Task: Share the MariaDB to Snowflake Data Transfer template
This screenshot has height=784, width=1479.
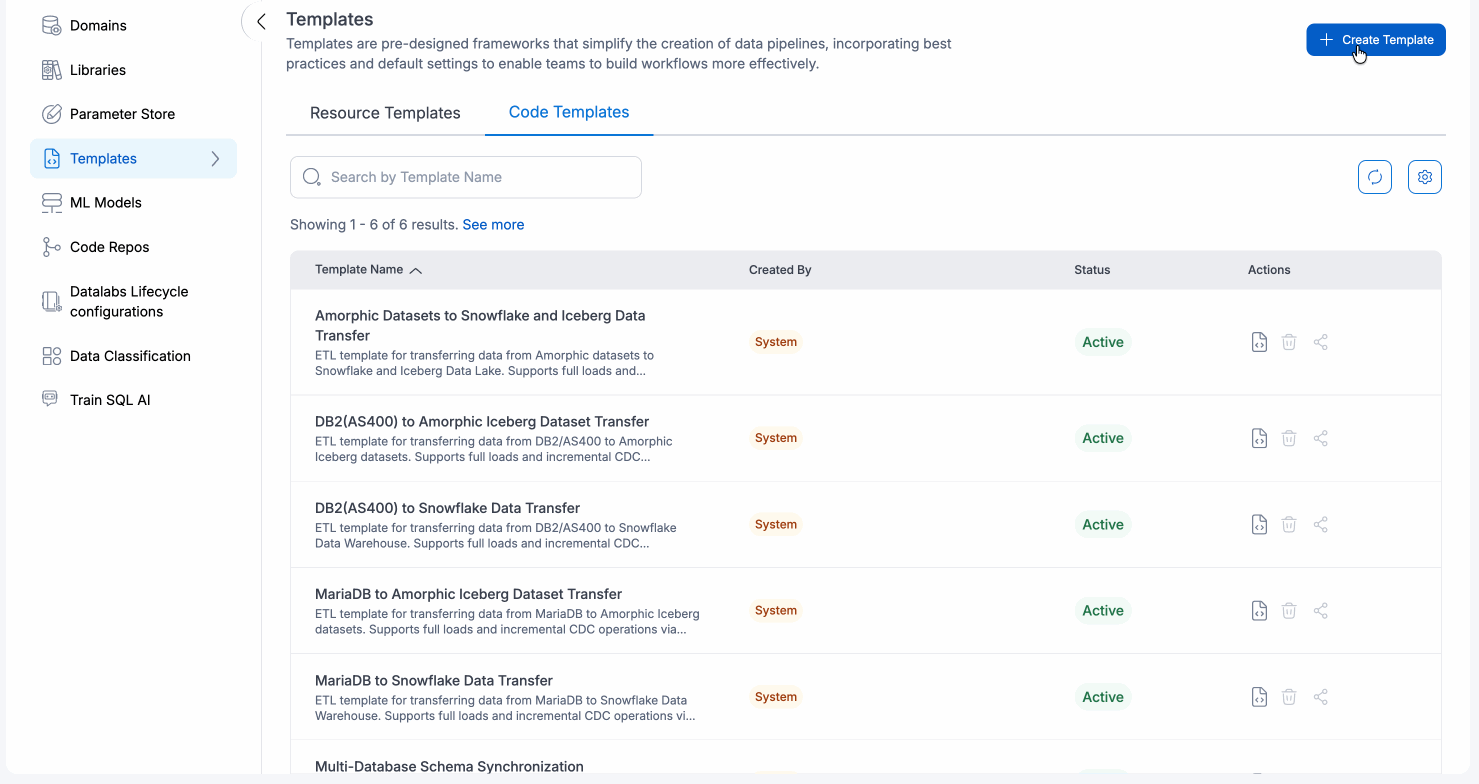Action: tap(1320, 697)
